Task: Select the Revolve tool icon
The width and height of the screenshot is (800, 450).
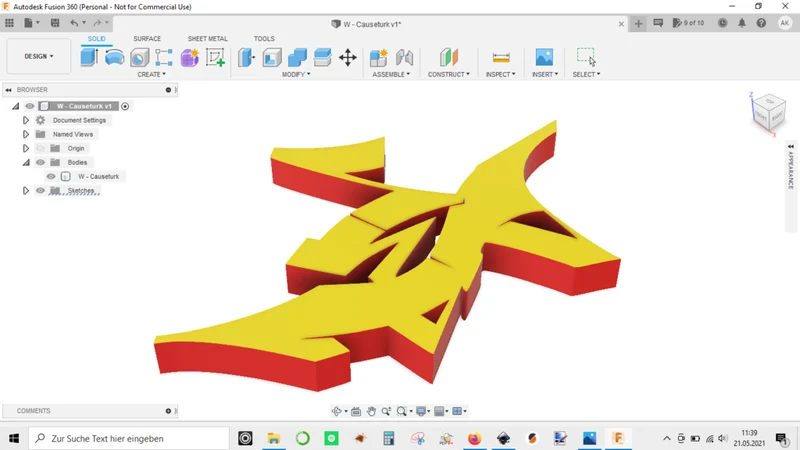Action: 114,57
